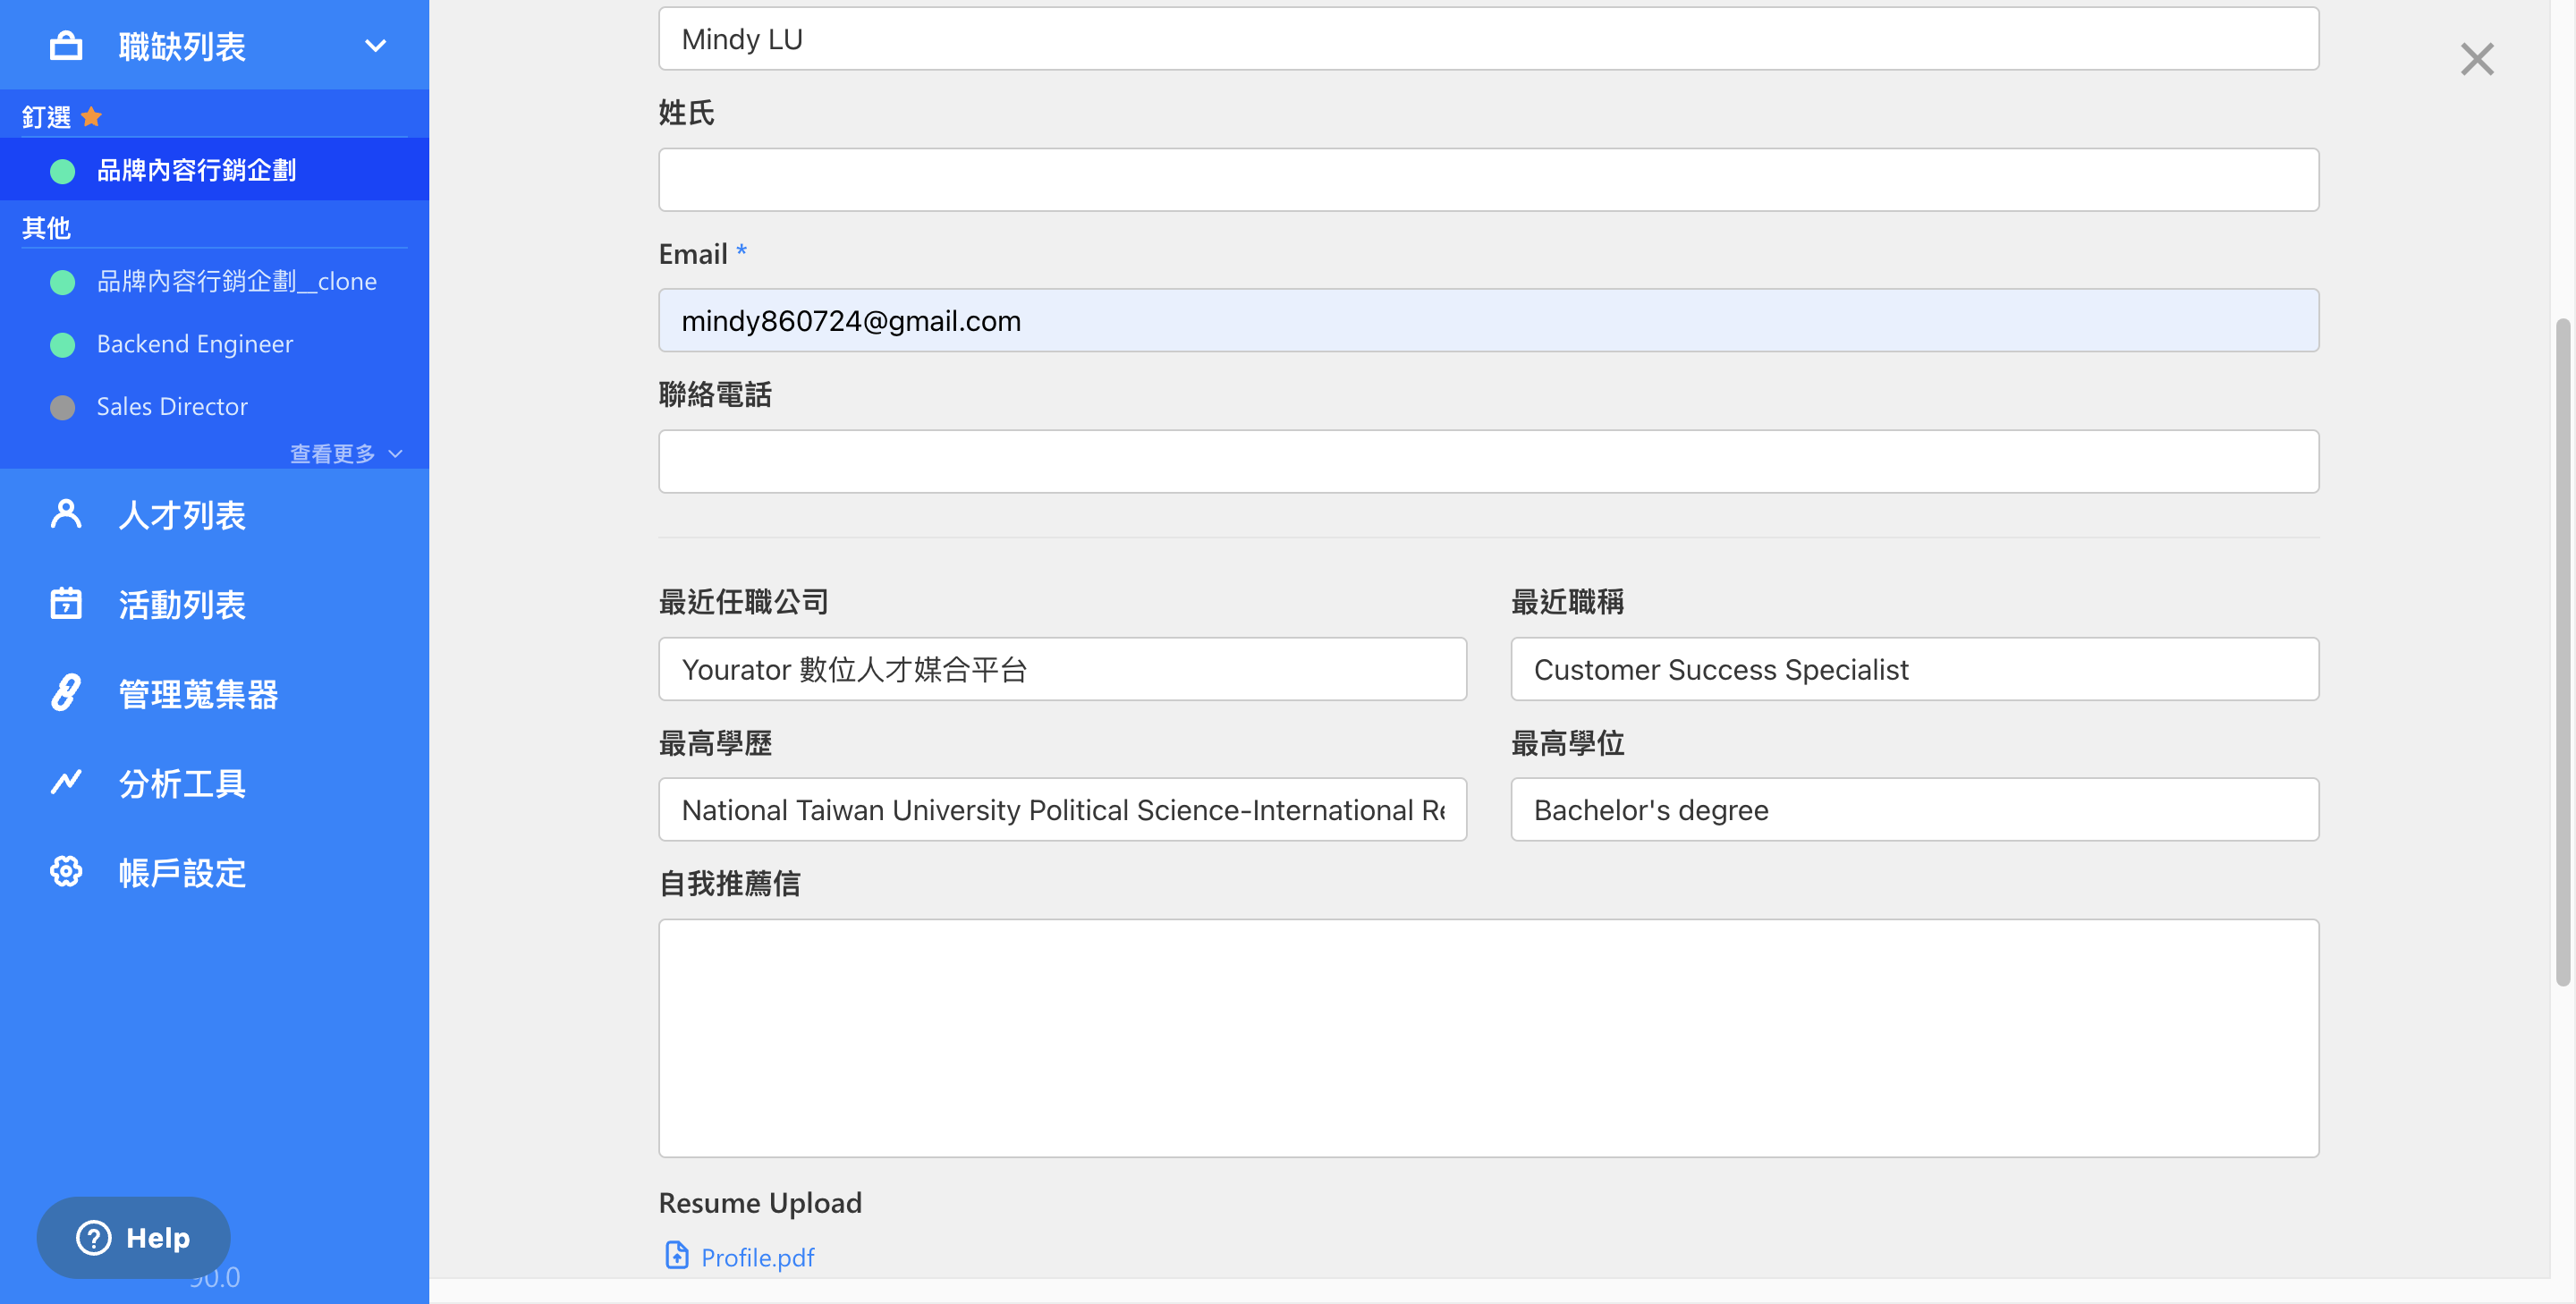Click into the 姓氏 input field

(1487, 180)
